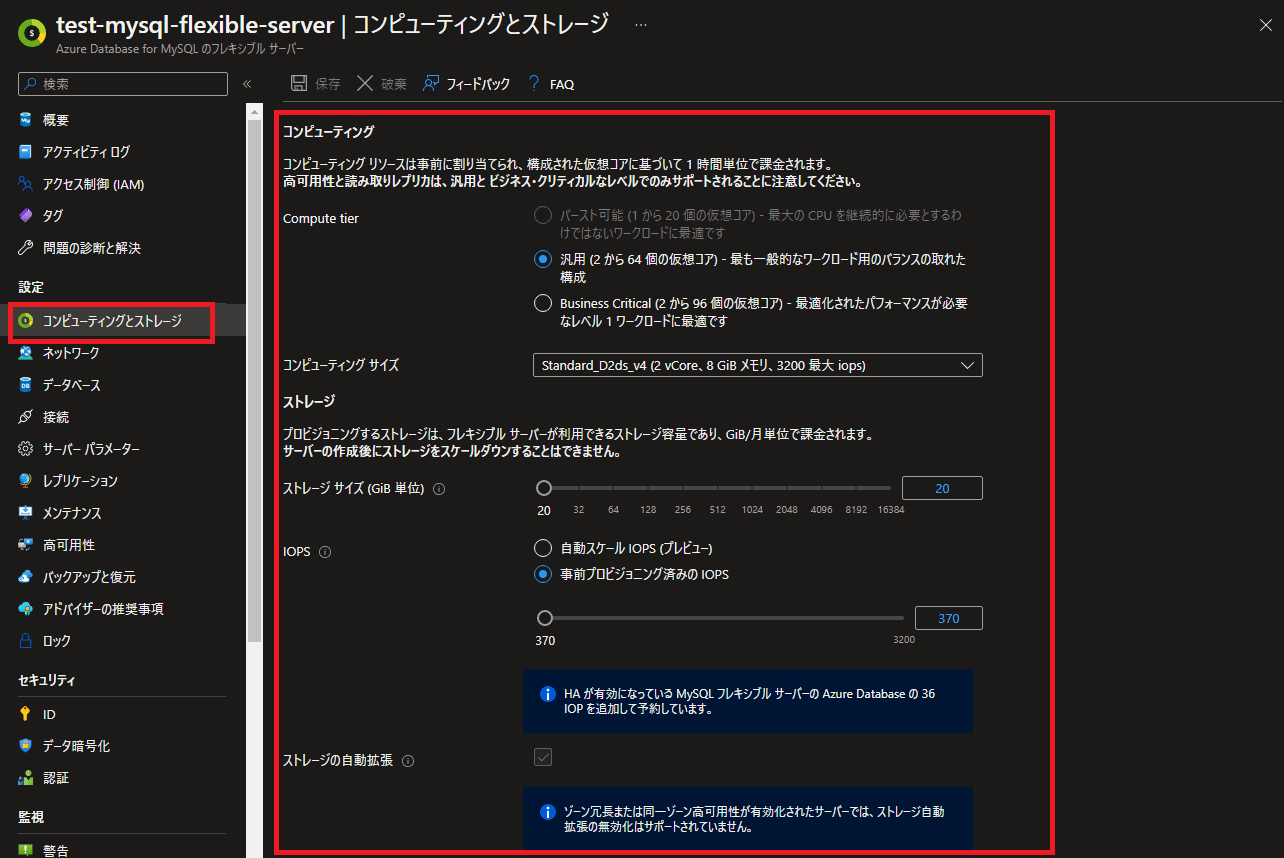Select 事前プロビジョニング済みの IOPS option
Image resolution: width=1284 pixels, height=858 pixels.
[542, 574]
